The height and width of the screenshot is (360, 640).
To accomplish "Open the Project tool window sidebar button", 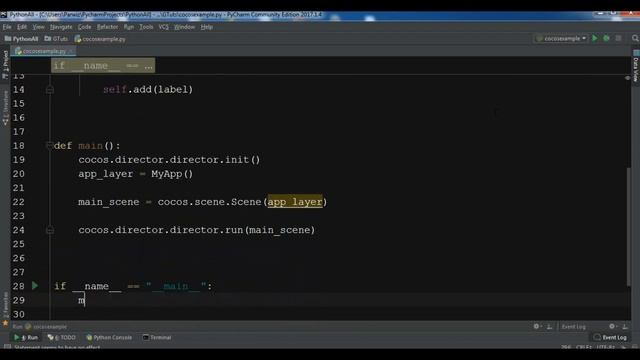I will pyautogui.click(x=5, y=64).
